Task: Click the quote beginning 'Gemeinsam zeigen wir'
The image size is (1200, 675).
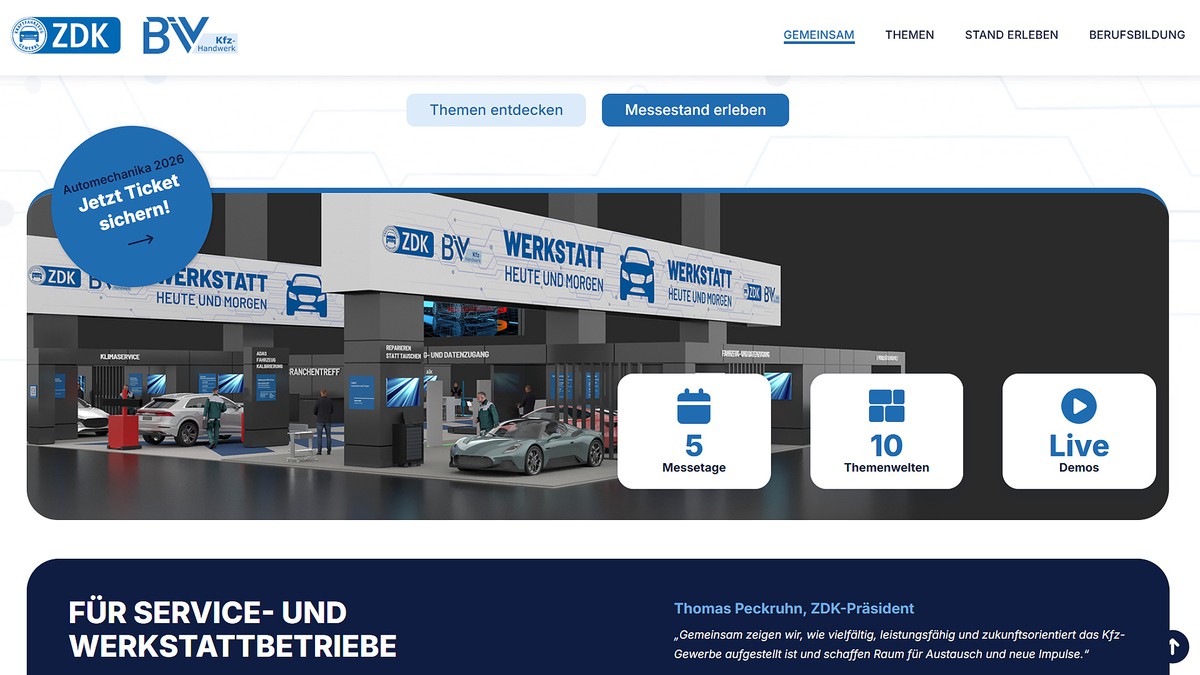Action: (x=899, y=645)
